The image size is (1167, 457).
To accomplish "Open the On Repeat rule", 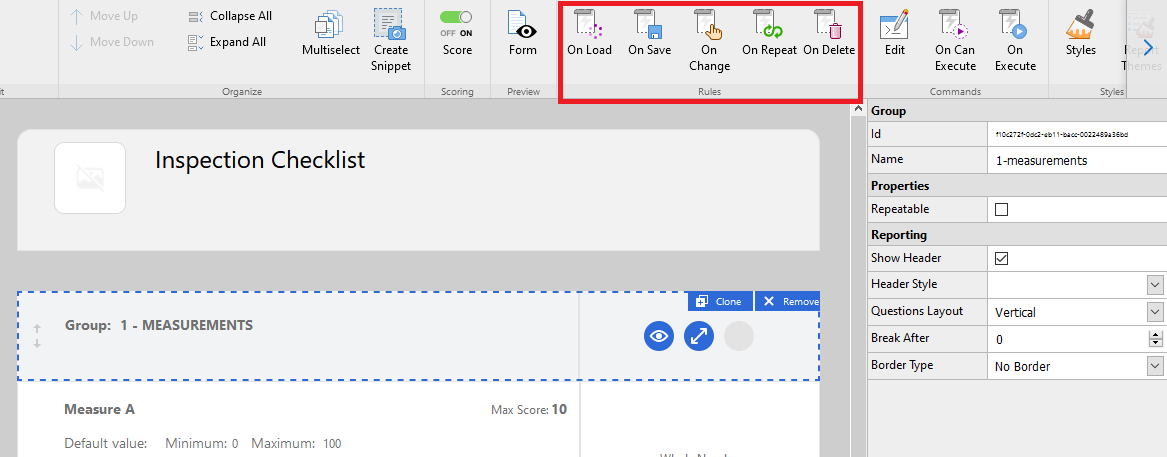I will (769, 25).
